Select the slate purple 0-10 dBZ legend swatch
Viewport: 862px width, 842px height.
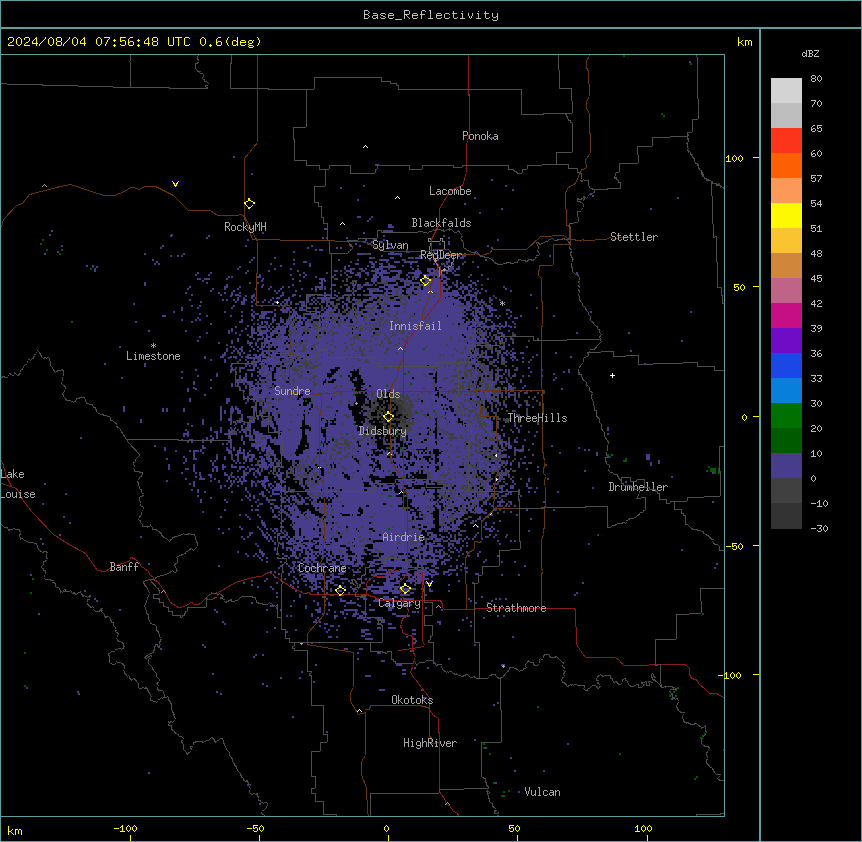pos(786,466)
